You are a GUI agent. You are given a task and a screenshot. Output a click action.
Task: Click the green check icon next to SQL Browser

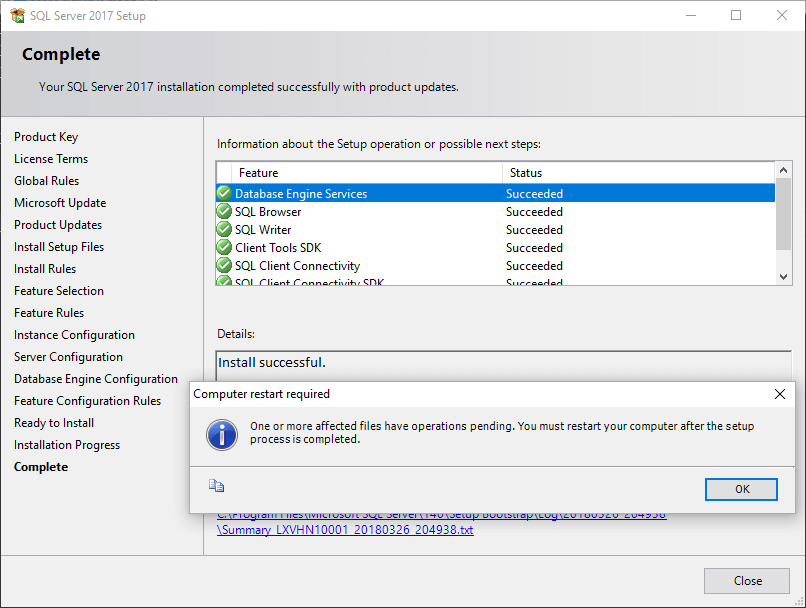pos(223,211)
